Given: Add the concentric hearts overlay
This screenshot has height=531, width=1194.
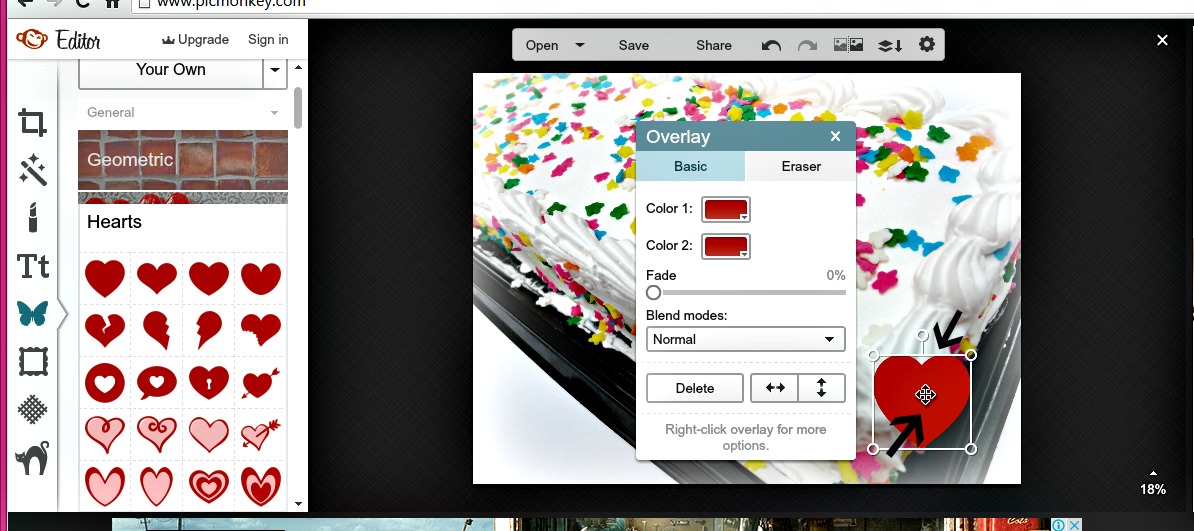Looking at the screenshot, I should (209, 487).
